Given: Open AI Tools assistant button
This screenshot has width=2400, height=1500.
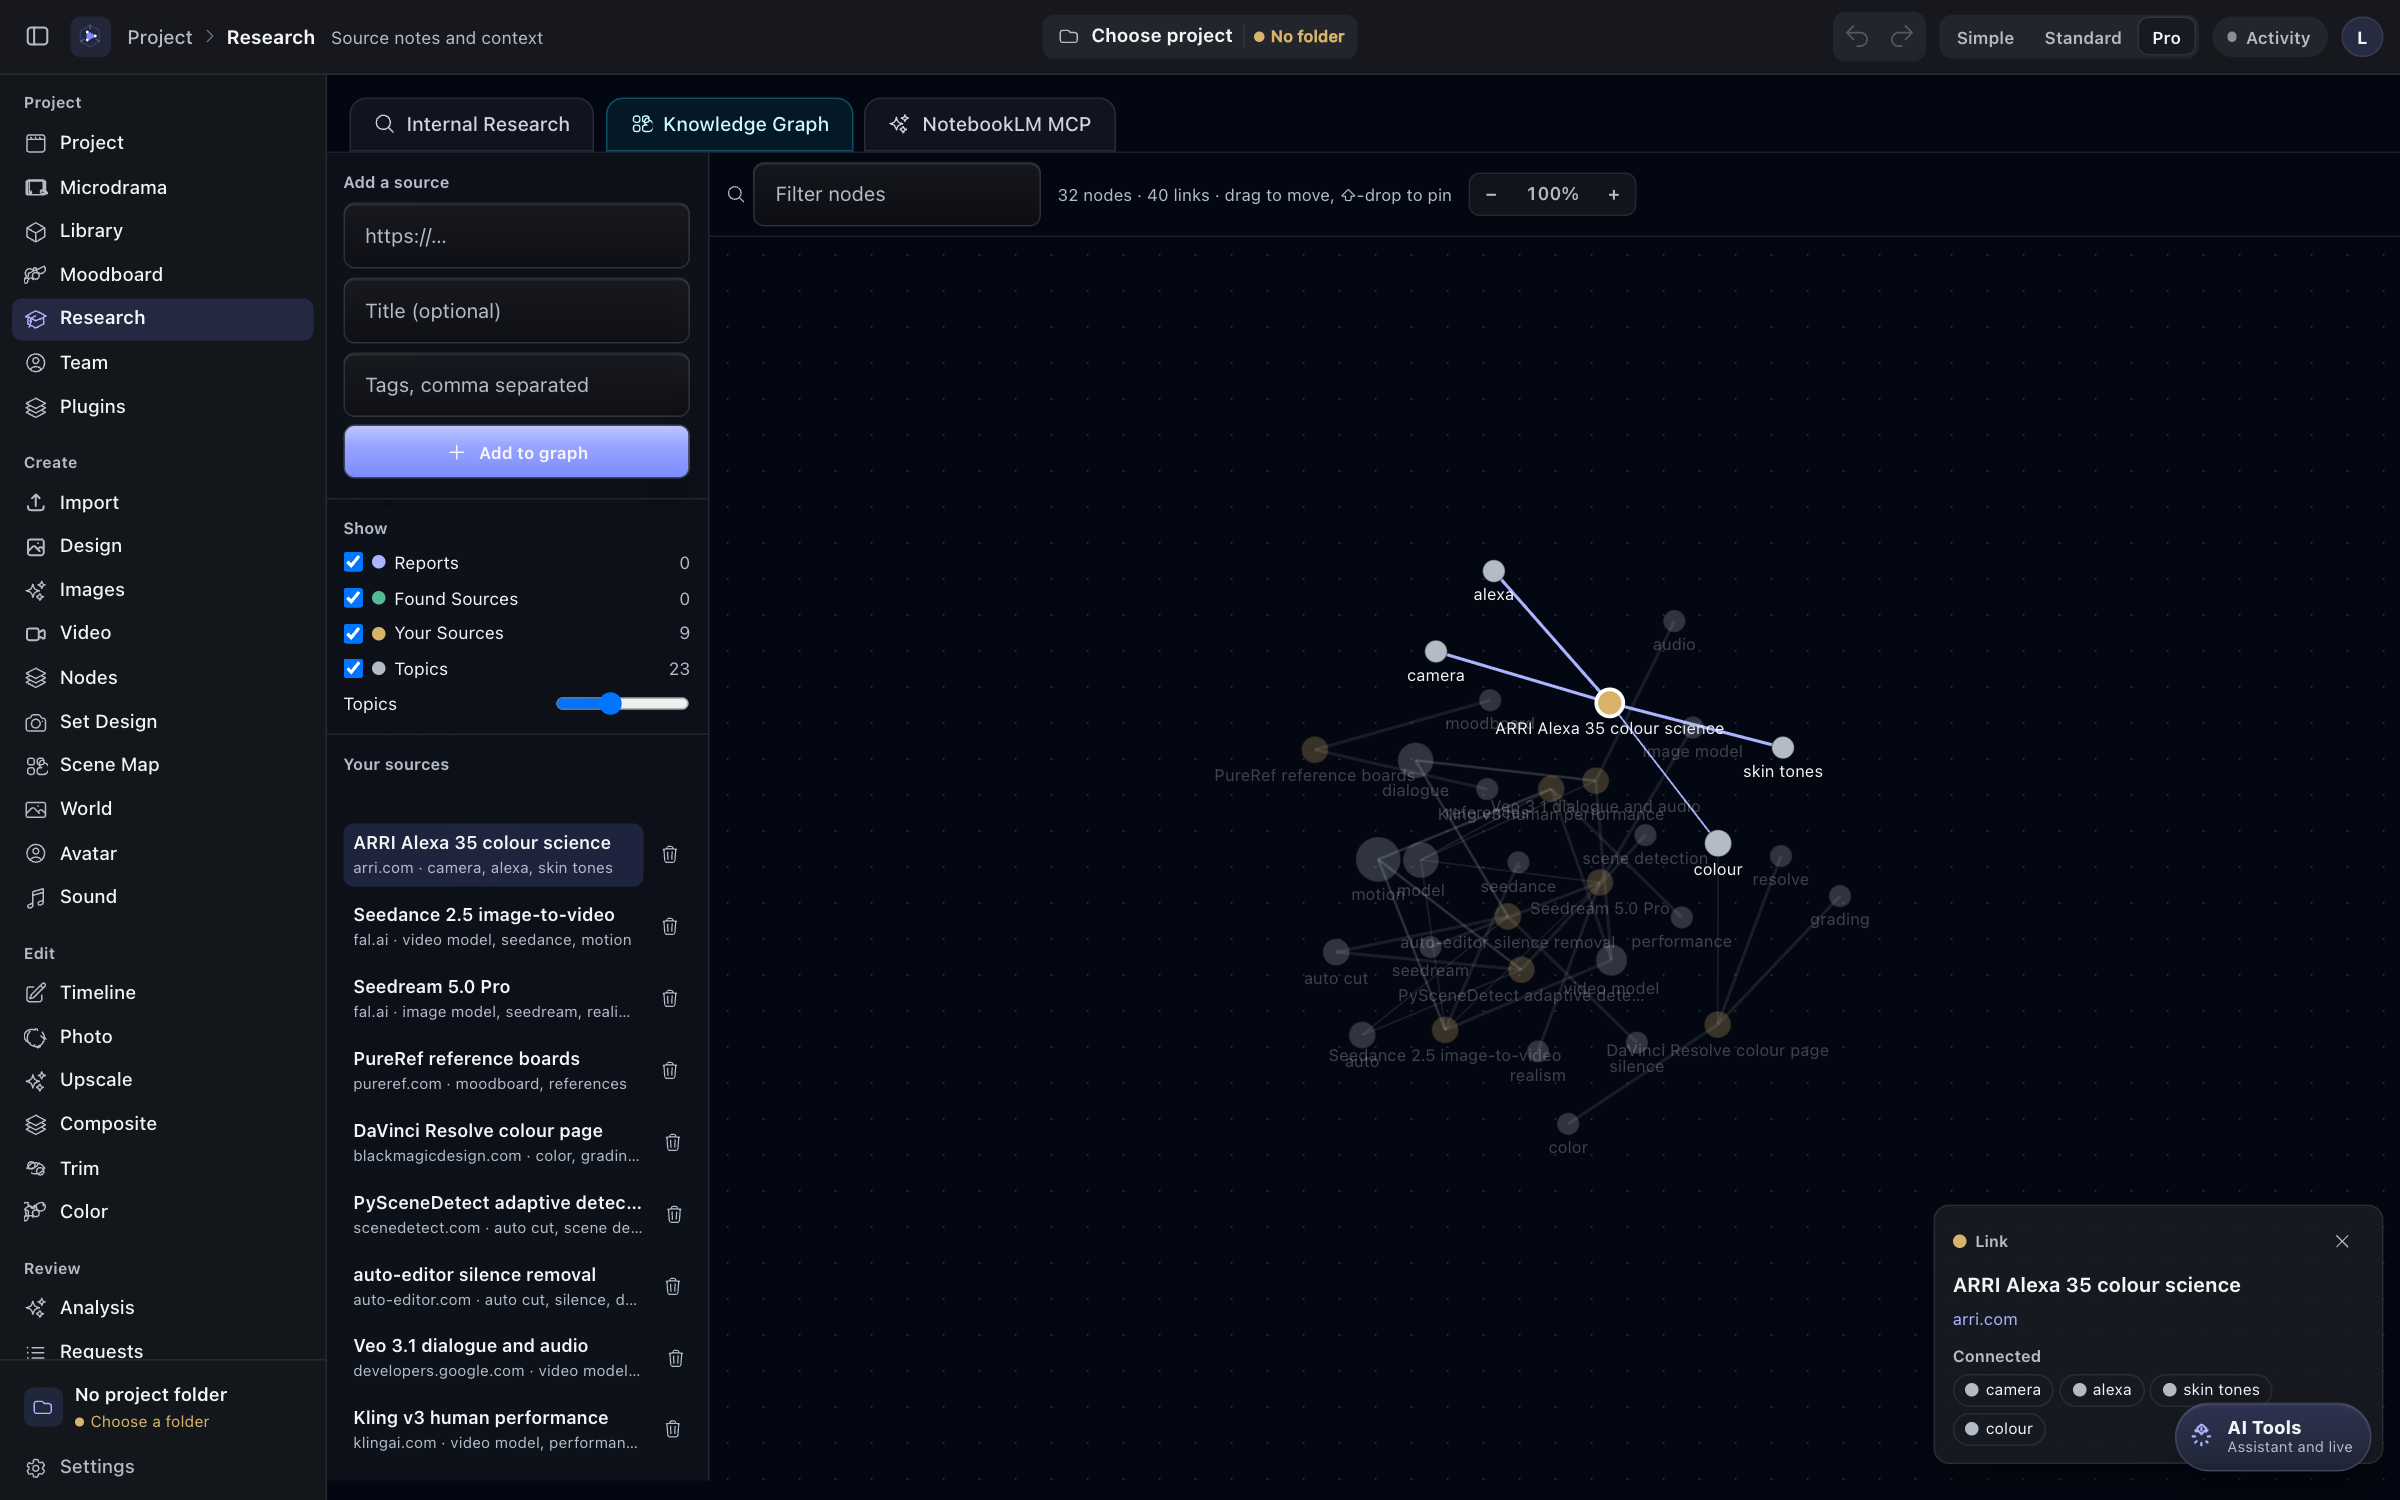Looking at the screenshot, I should [2272, 1436].
